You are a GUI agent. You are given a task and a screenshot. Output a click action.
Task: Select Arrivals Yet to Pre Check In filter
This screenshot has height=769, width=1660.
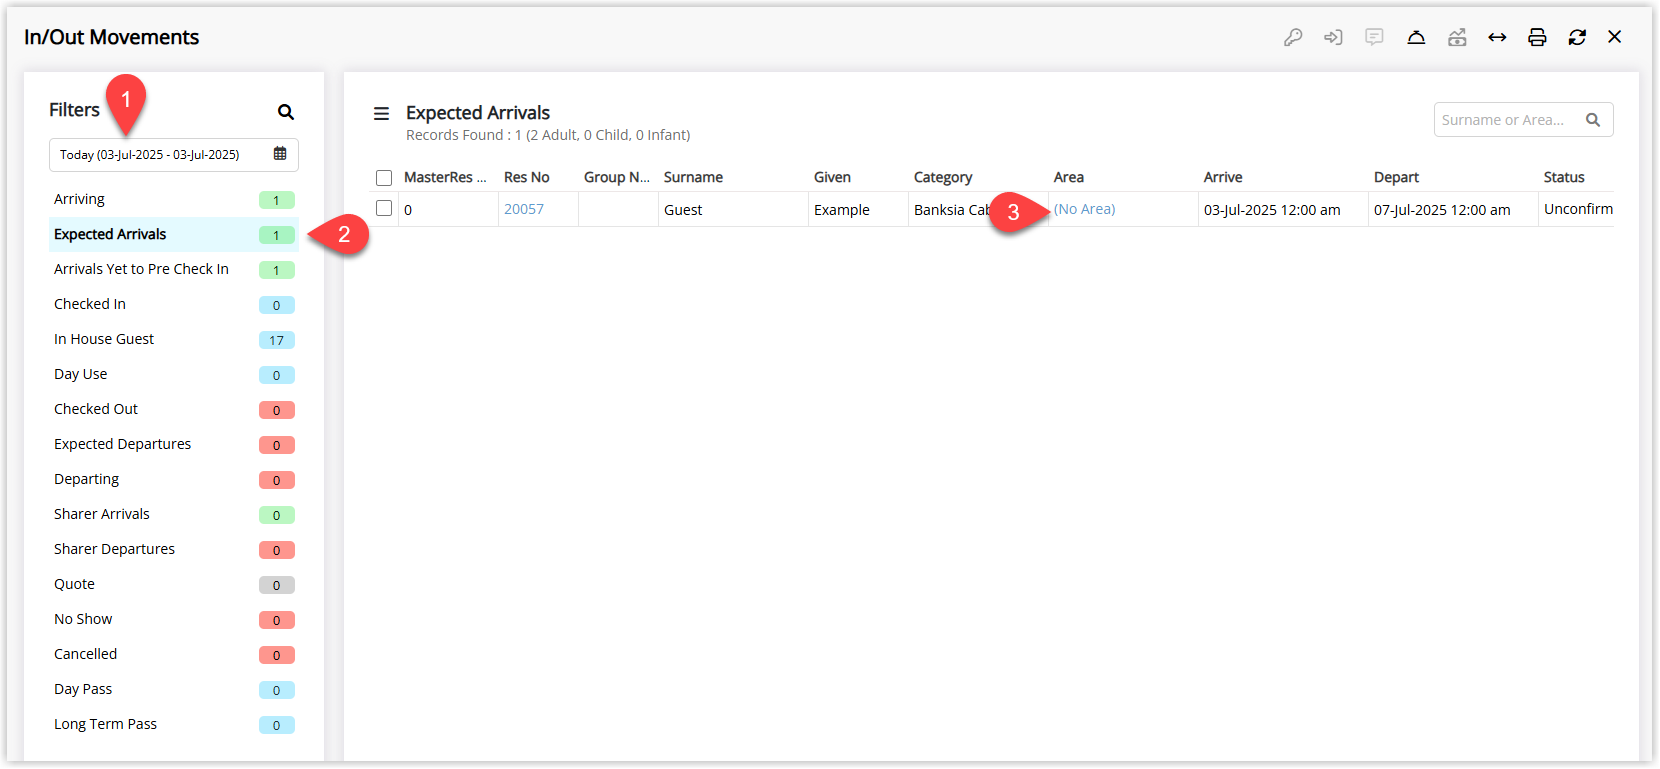click(x=174, y=270)
